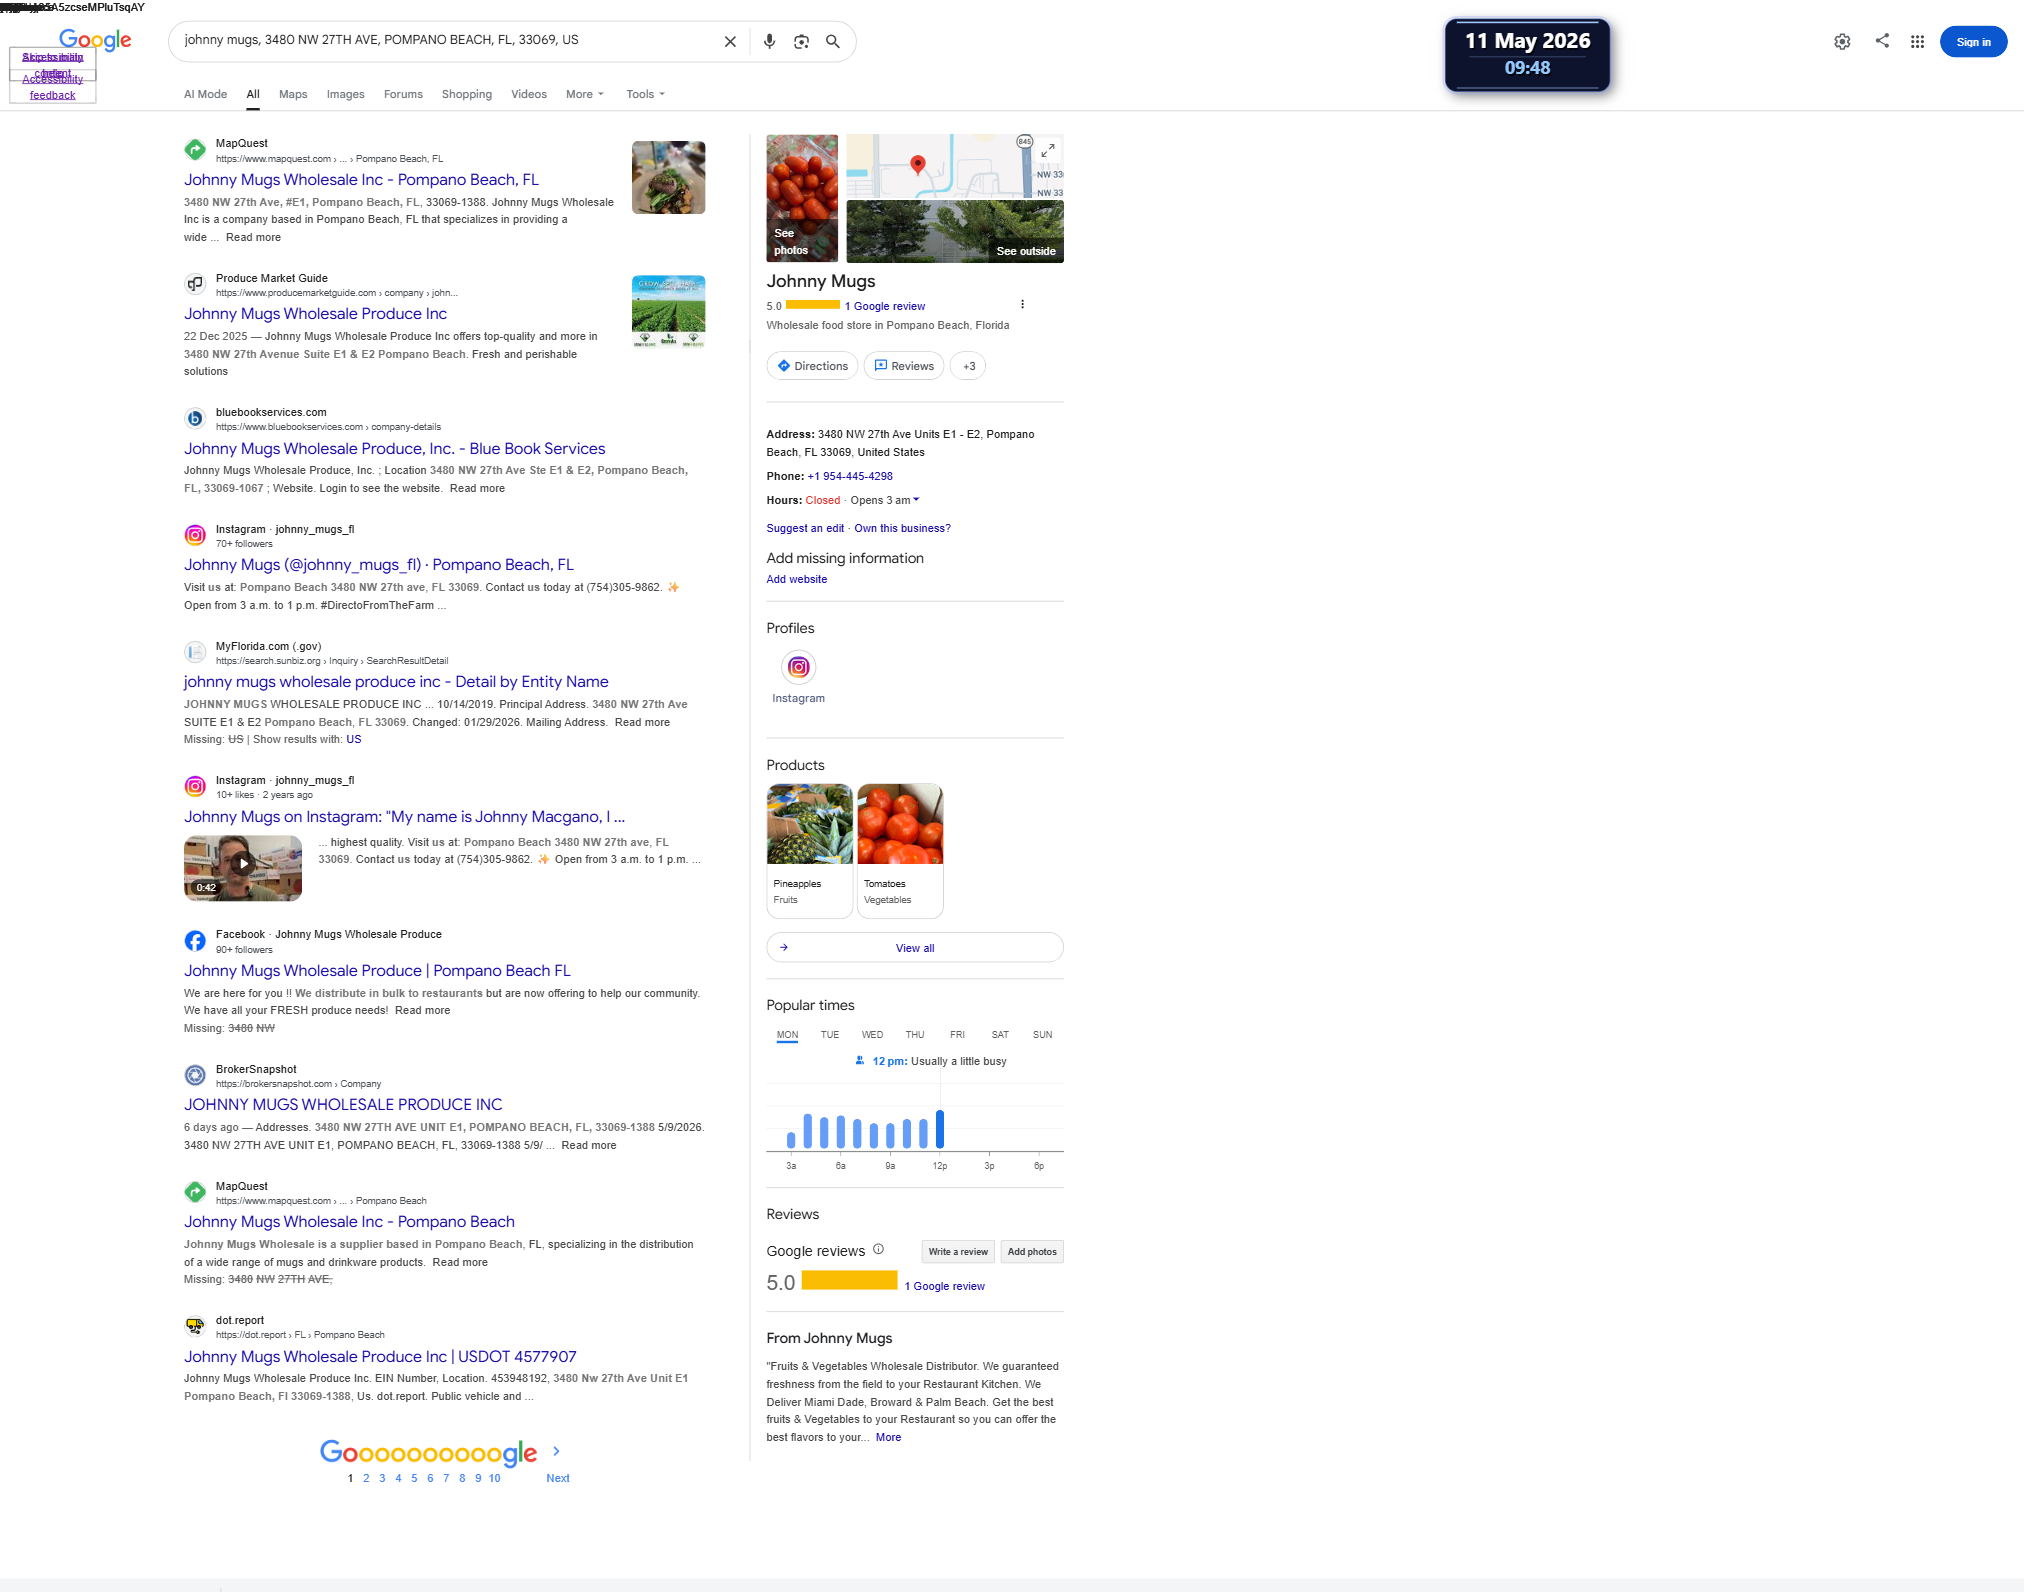Screen dimensions: 2036x1592
Task: Click the bluebookservices.com favicon
Action: point(195,419)
